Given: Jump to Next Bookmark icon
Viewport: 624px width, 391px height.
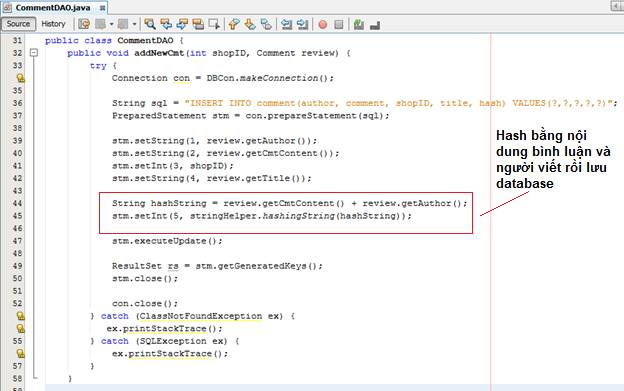Looking at the screenshot, I should pyautogui.click(x=250, y=24).
